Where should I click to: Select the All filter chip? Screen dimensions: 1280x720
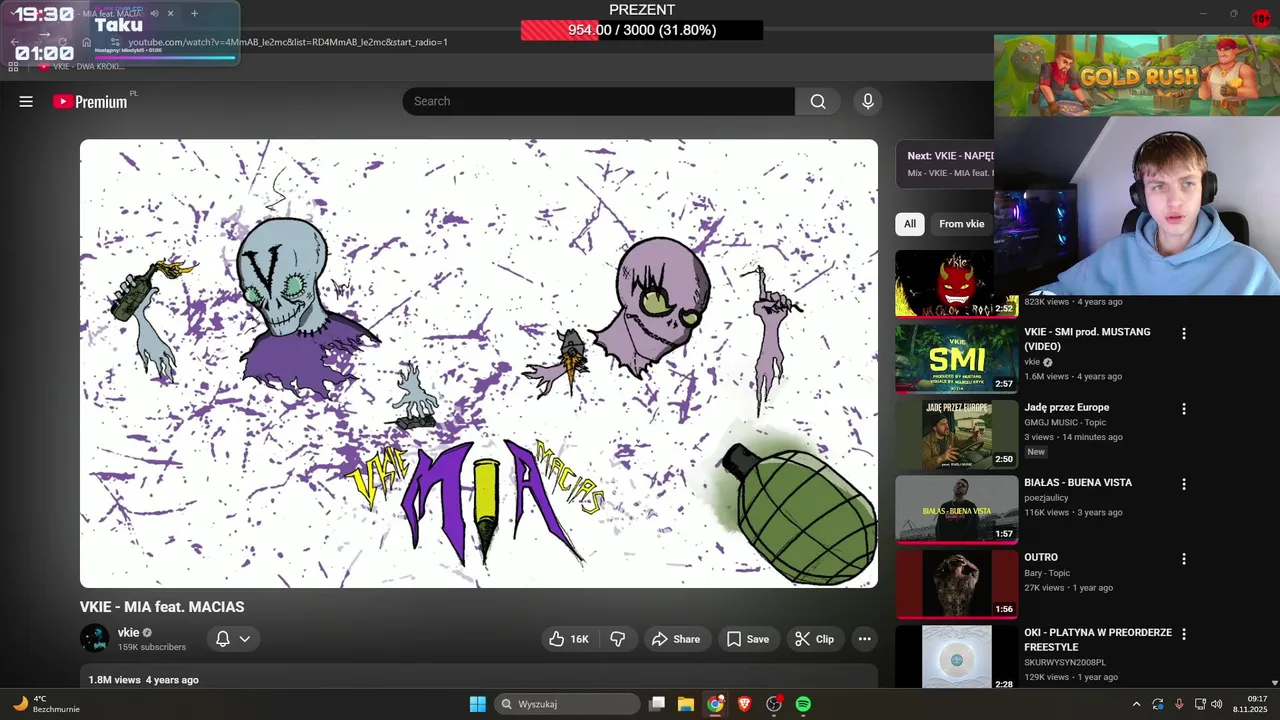[910, 224]
